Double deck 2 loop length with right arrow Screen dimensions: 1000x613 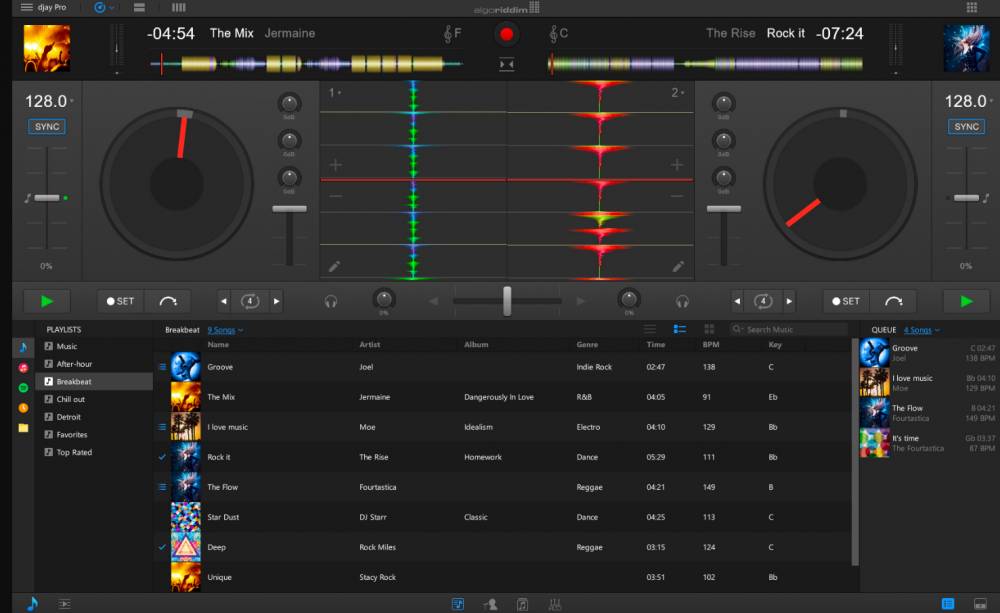(x=789, y=301)
